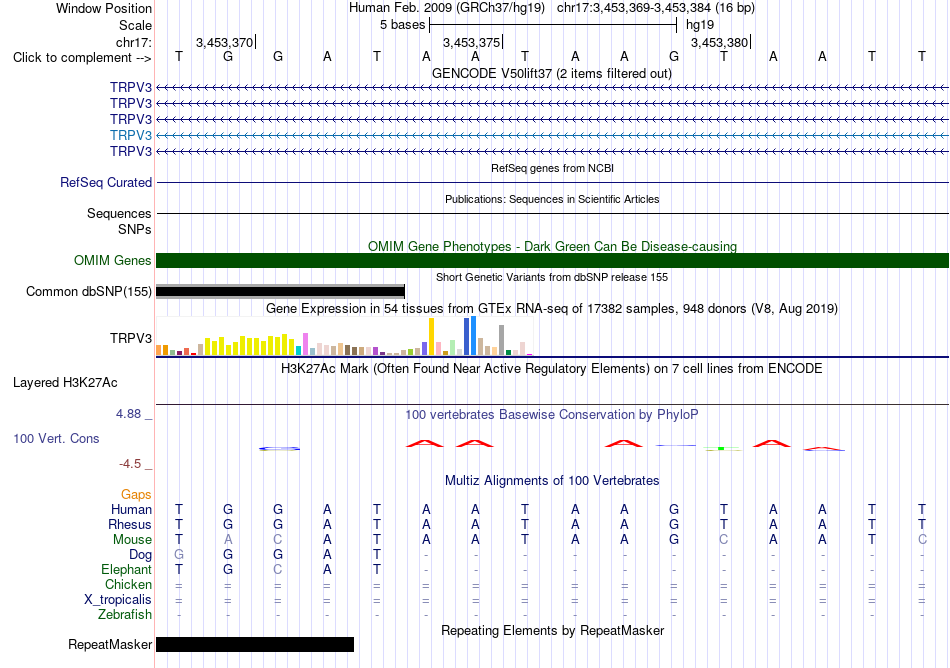Click the 'Click to complement -->' label

(x=82, y=58)
